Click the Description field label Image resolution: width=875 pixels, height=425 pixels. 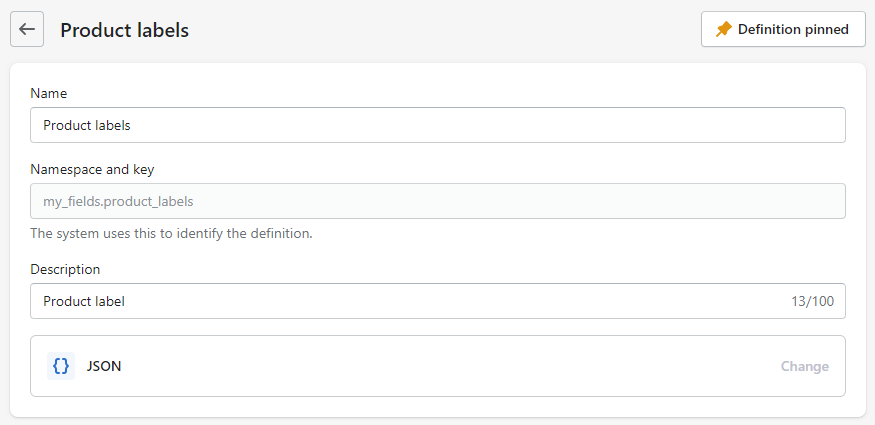tap(65, 269)
